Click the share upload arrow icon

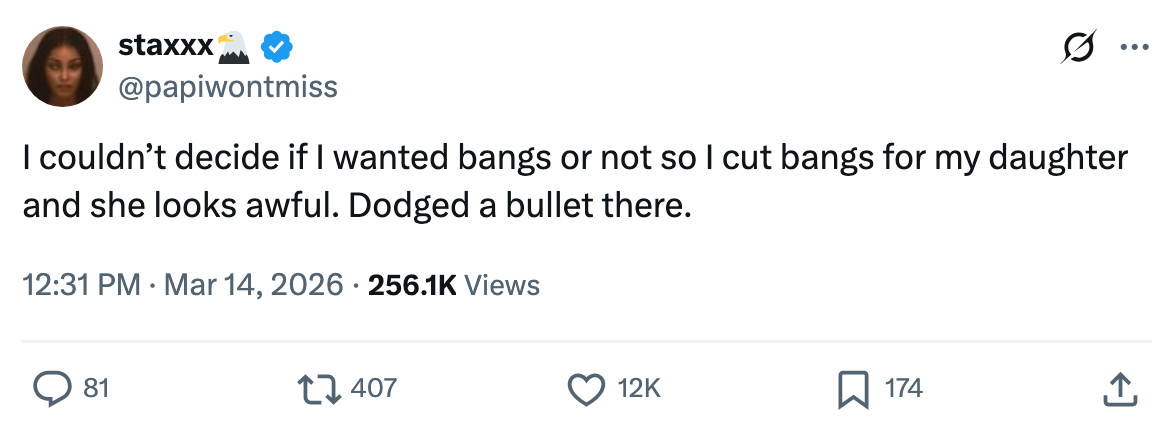click(1118, 388)
